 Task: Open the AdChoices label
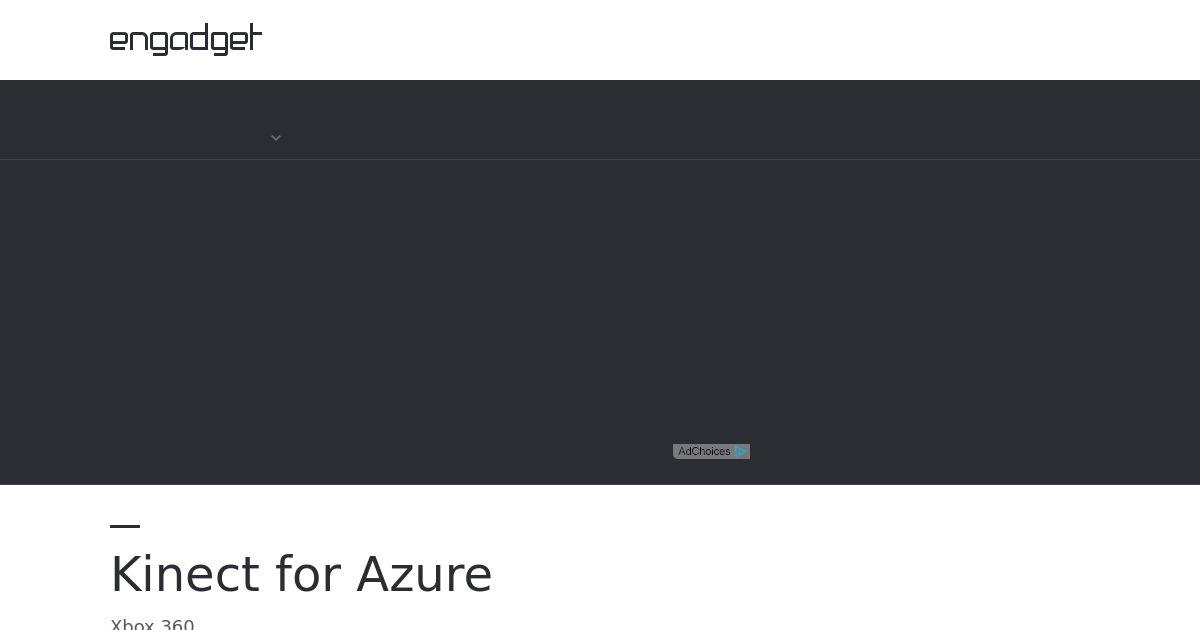point(704,452)
